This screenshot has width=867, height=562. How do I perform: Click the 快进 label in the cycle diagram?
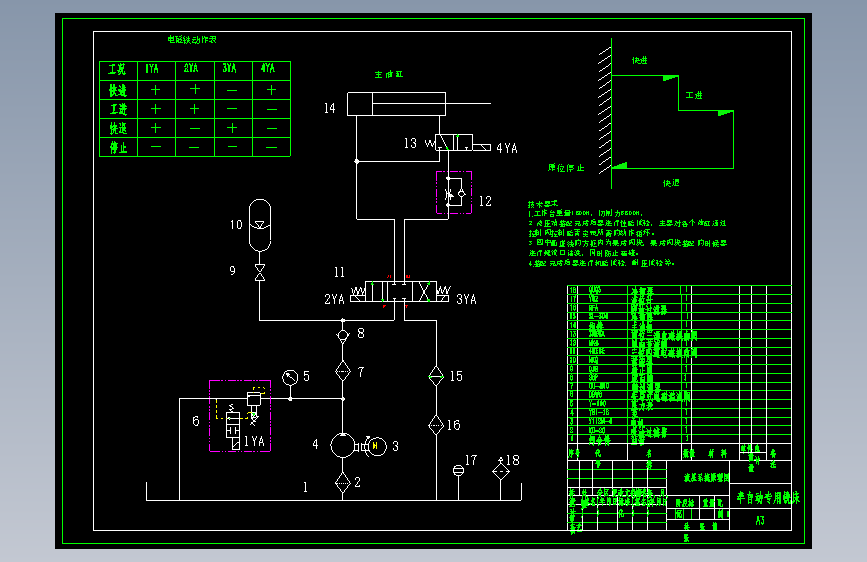tap(640, 60)
